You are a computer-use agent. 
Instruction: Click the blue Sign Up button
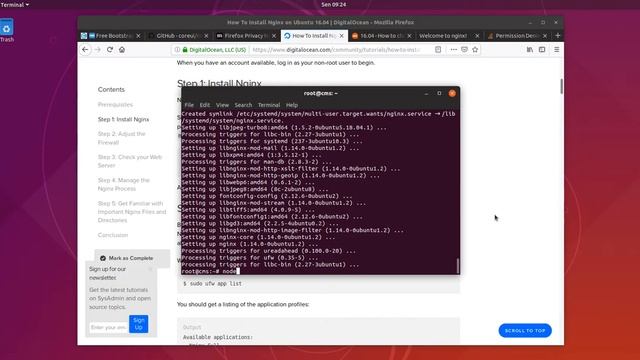click(139, 324)
